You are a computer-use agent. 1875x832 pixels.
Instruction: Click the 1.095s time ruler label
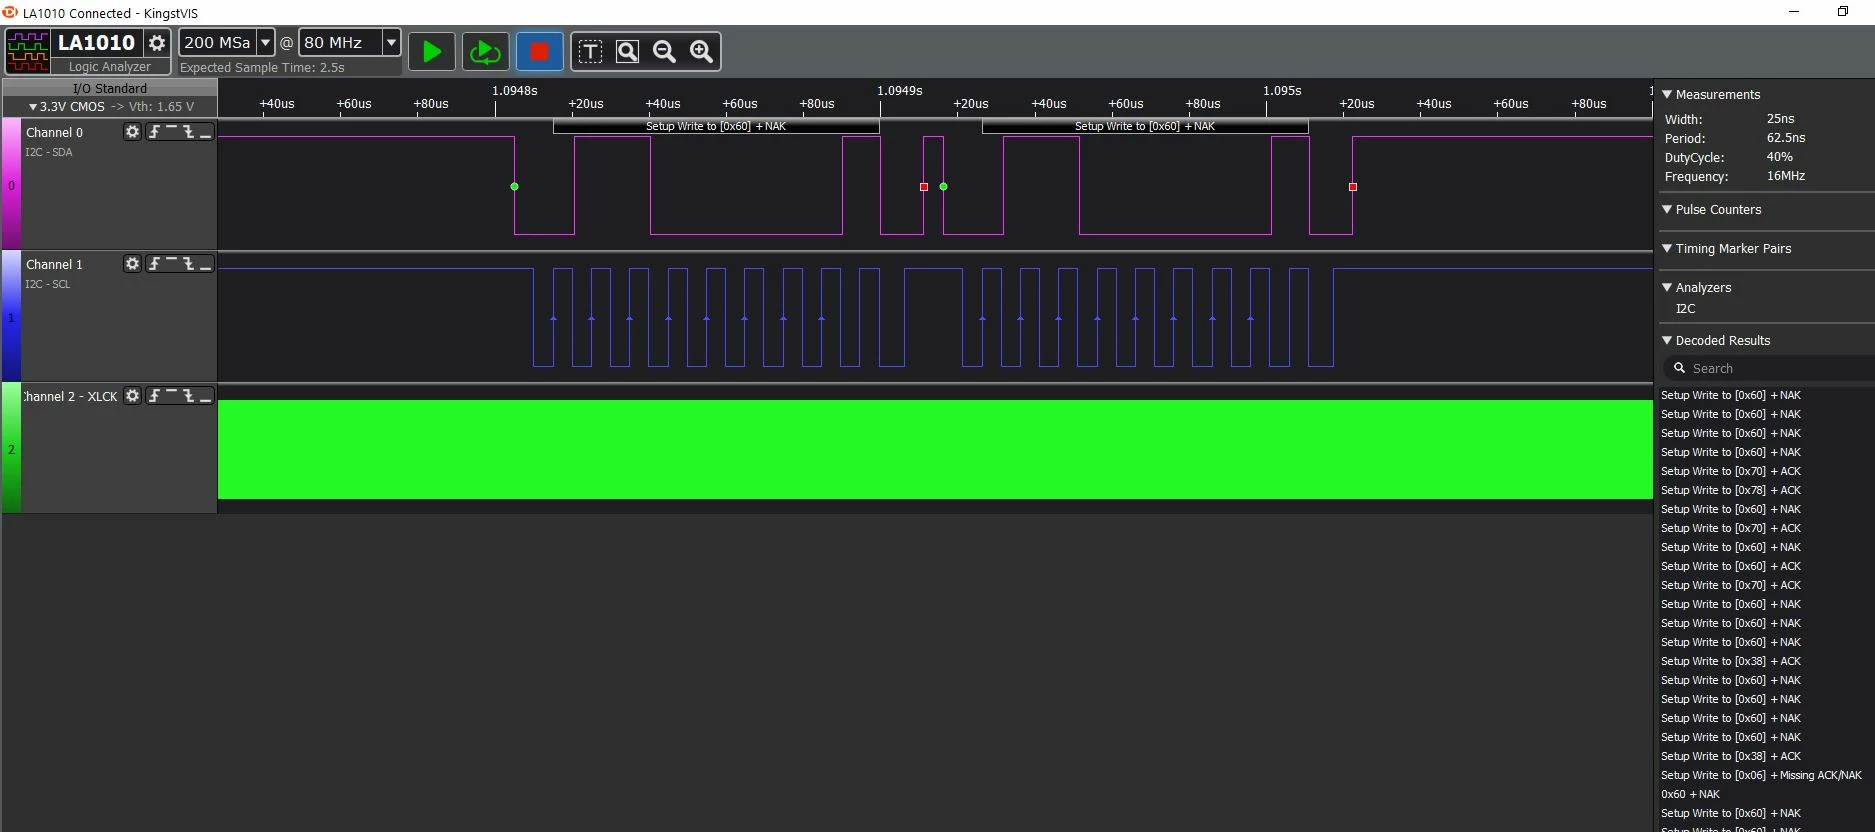pos(1282,90)
